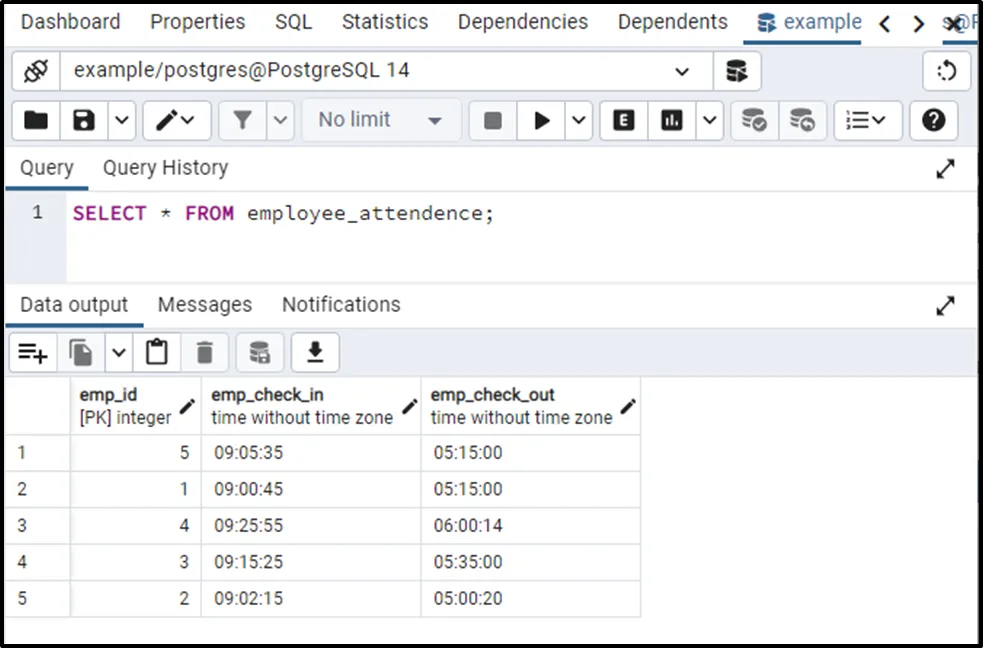Click the Save file icon

click(85, 121)
